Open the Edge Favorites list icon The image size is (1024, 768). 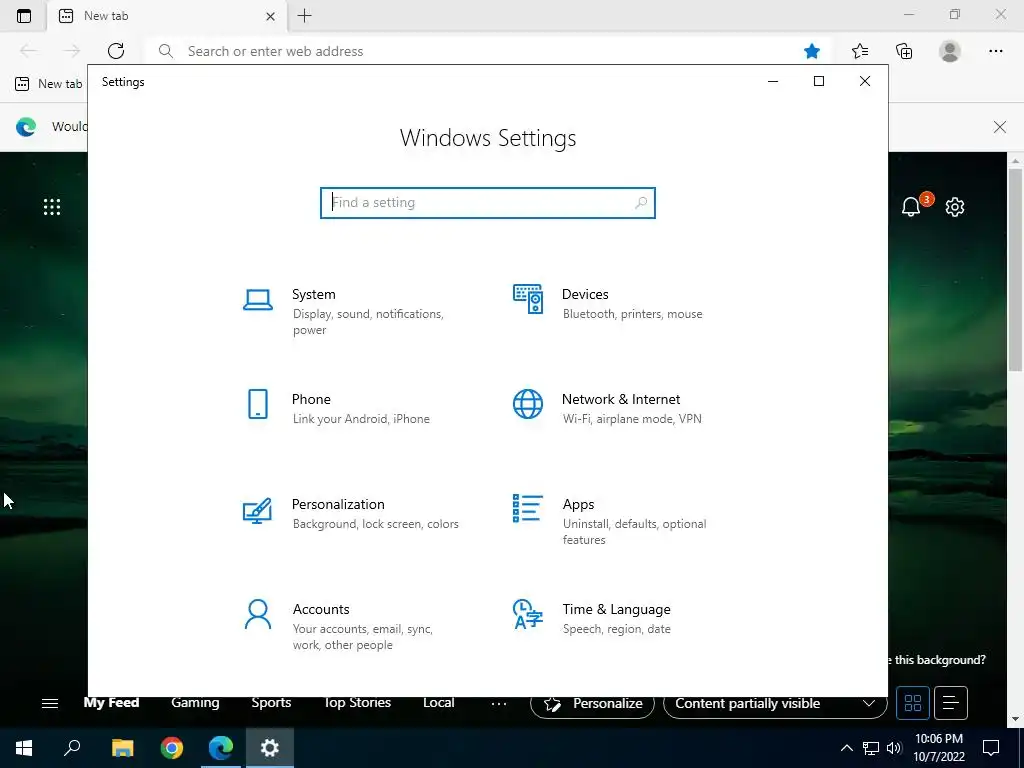(860, 51)
